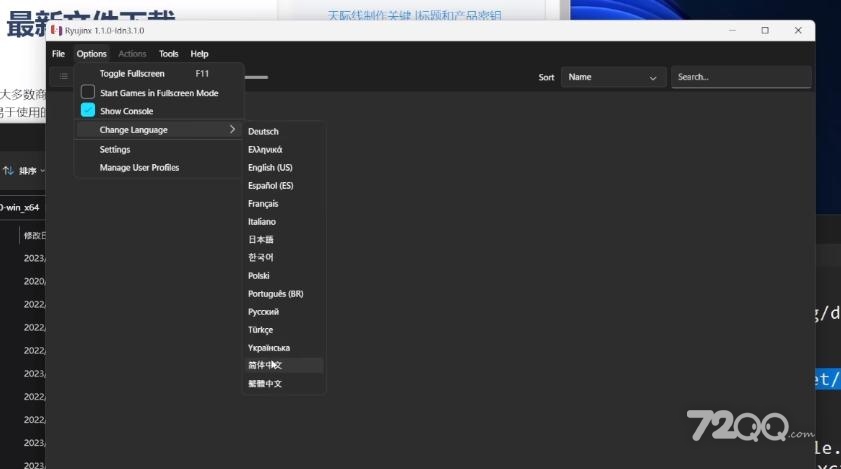Screen dimensions: 841x469
Task: Click the sort arrows icon in file explorer
Action: click(8, 171)
